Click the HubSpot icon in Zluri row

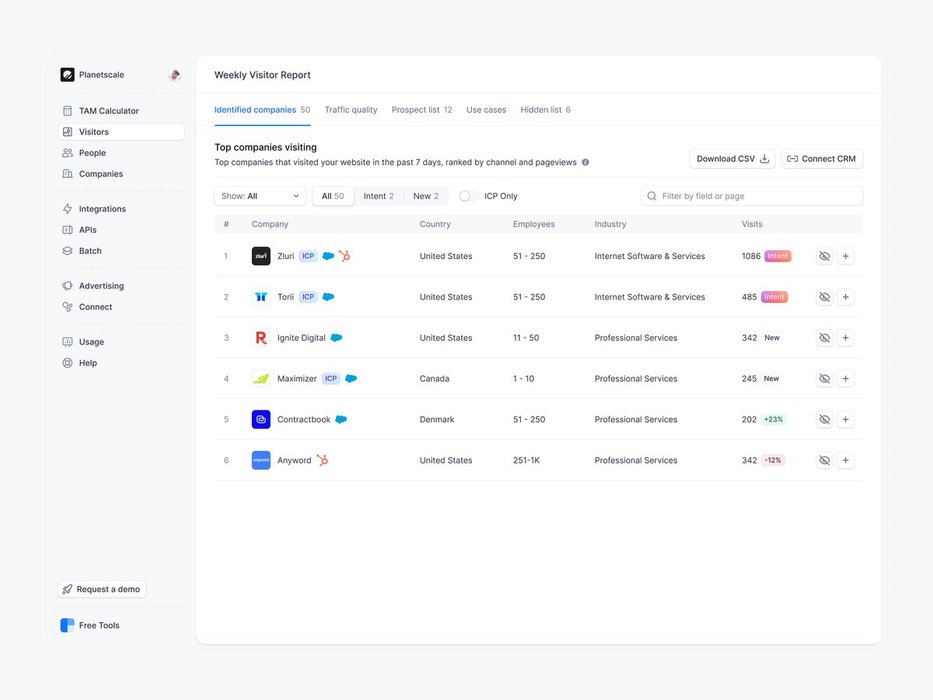click(x=344, y=256)
